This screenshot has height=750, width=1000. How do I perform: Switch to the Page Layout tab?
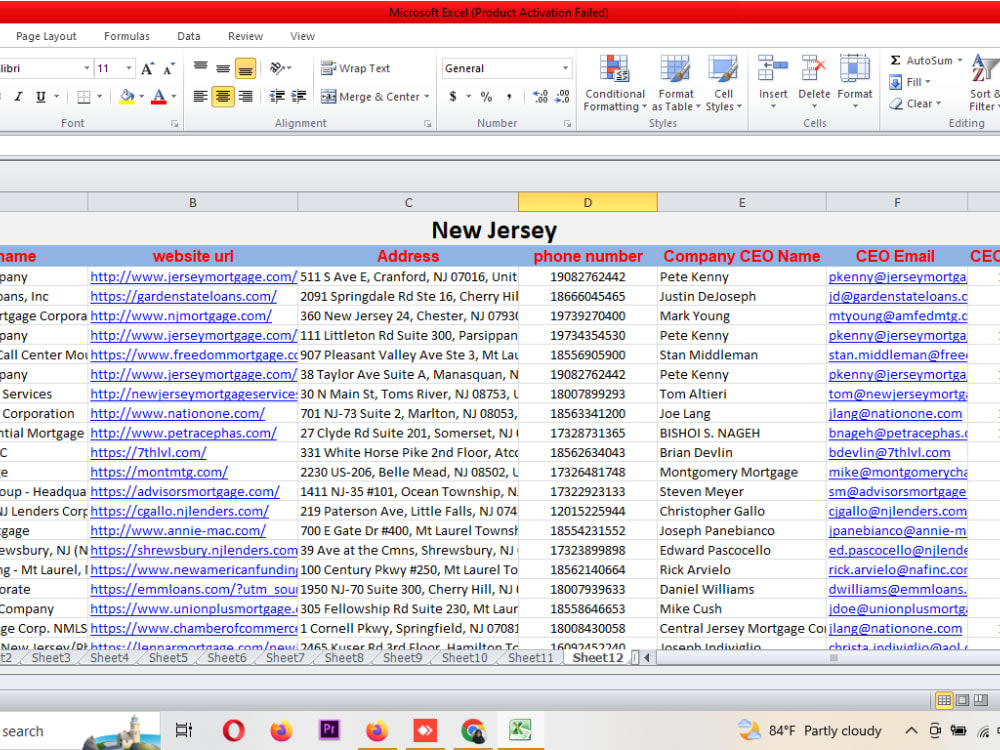pyautogui.click(x=46, y=36)
